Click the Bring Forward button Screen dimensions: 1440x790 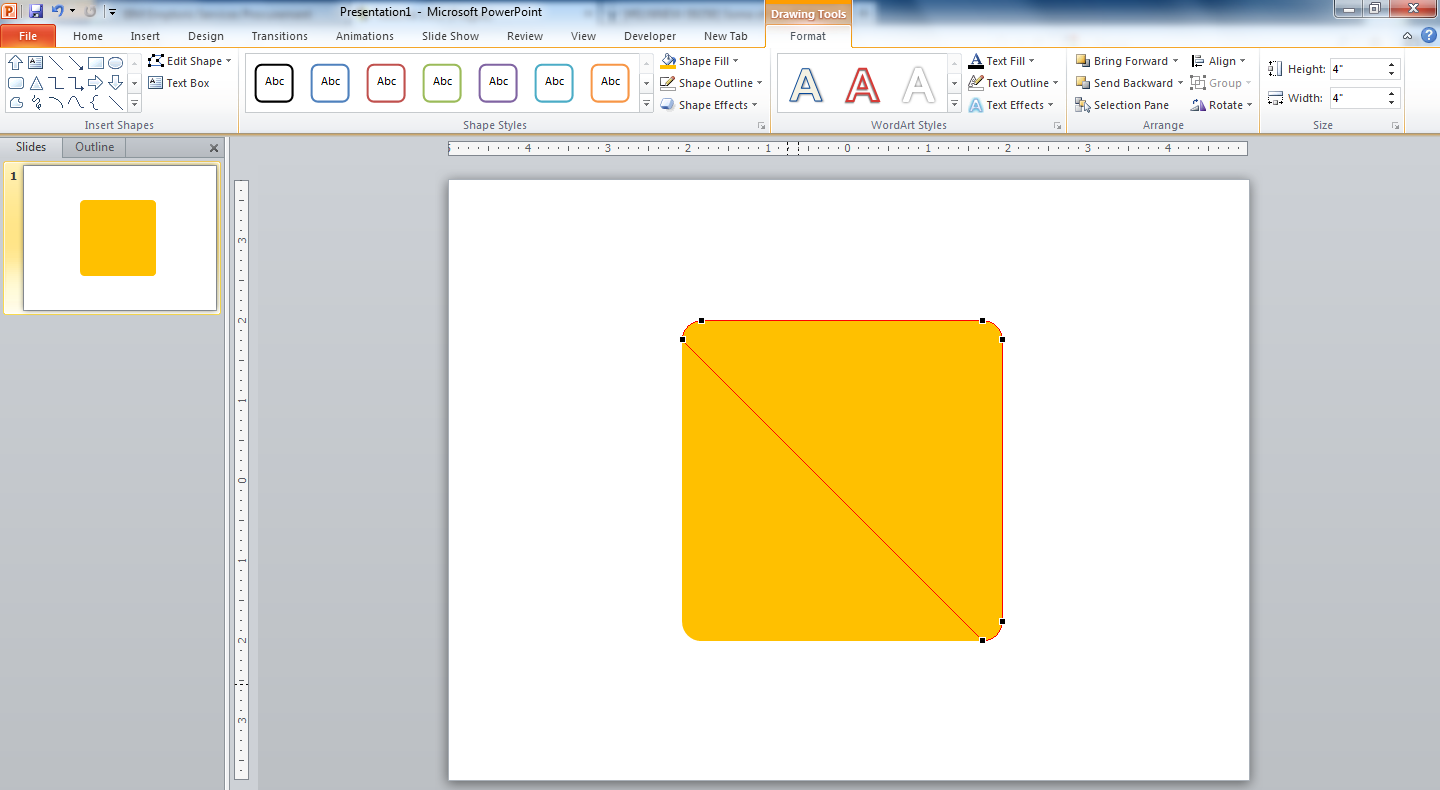[1121, 61]
